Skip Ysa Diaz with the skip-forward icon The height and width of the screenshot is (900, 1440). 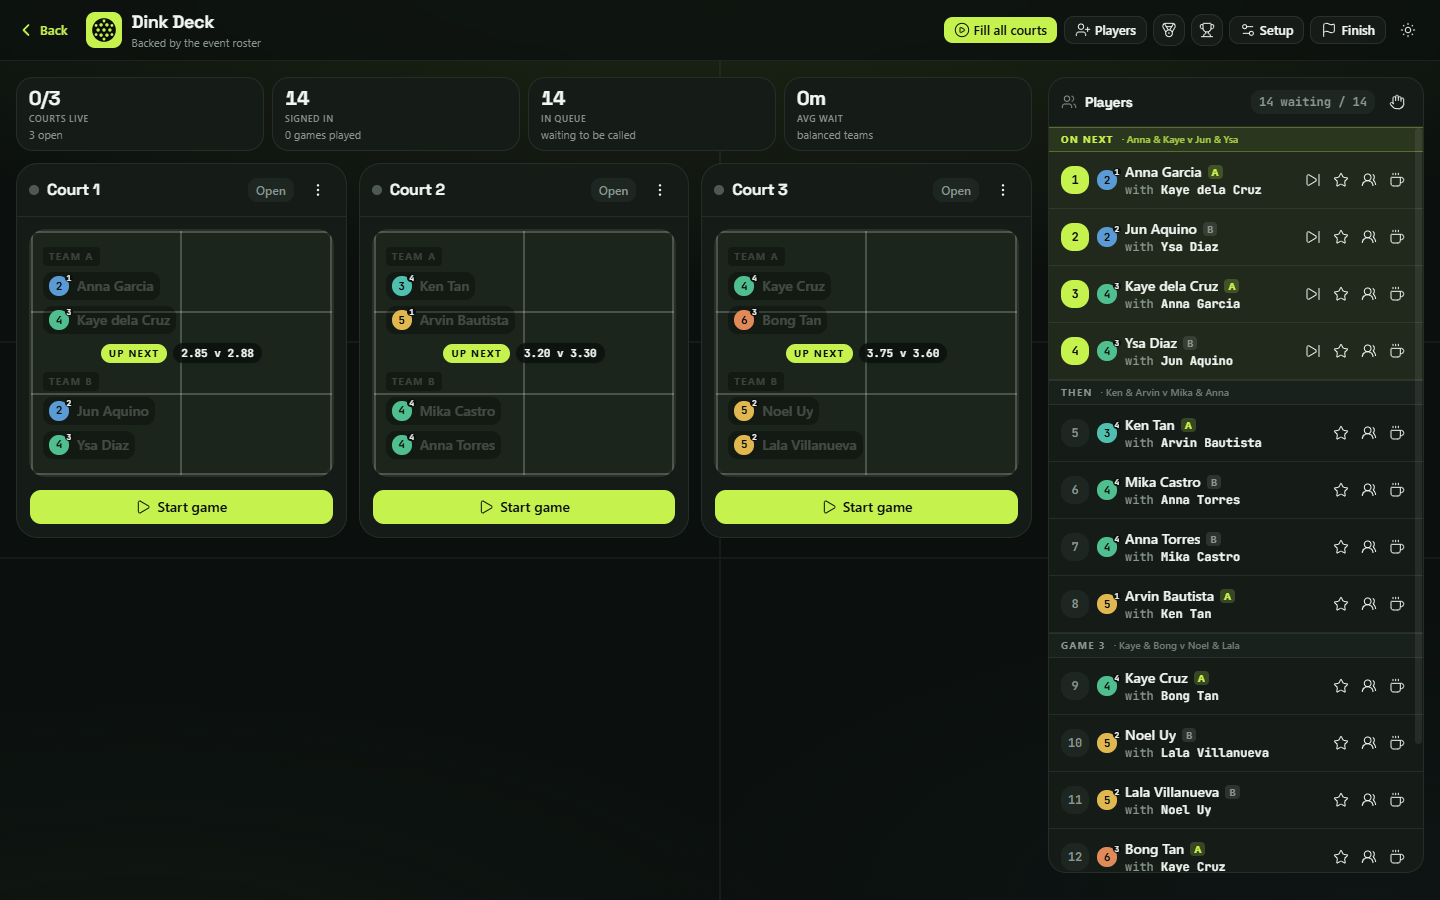pyautogui.click(x=1313, y=351)
